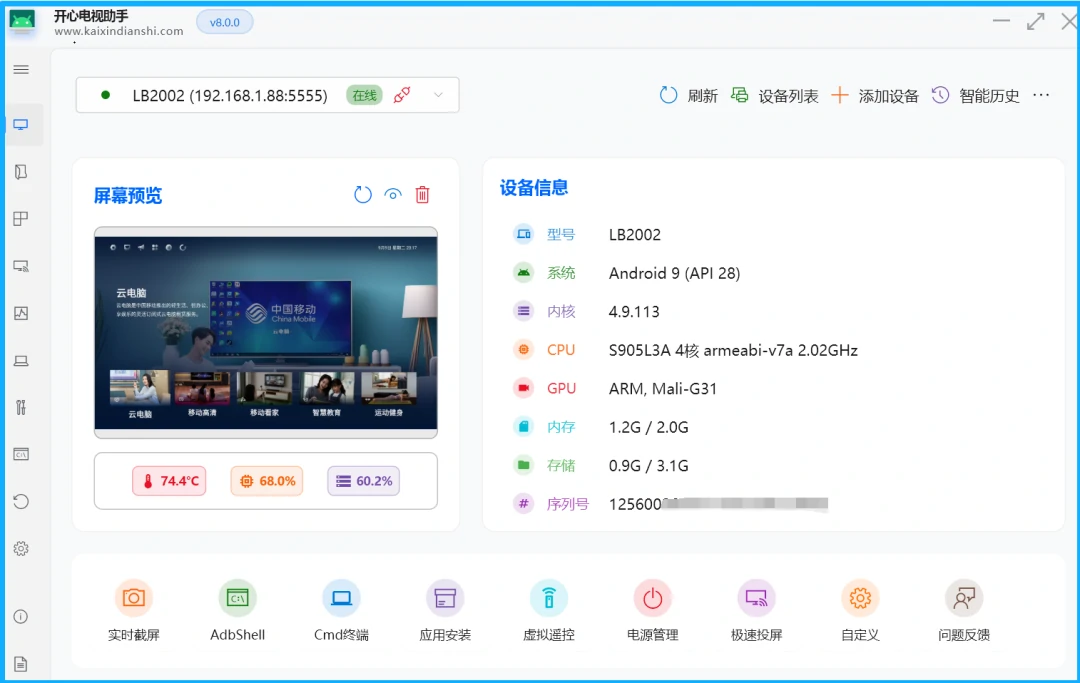This screenshot has height=683, width=1080.
Task: Open the sidebar settings gear
Action: tap(21, 549)
